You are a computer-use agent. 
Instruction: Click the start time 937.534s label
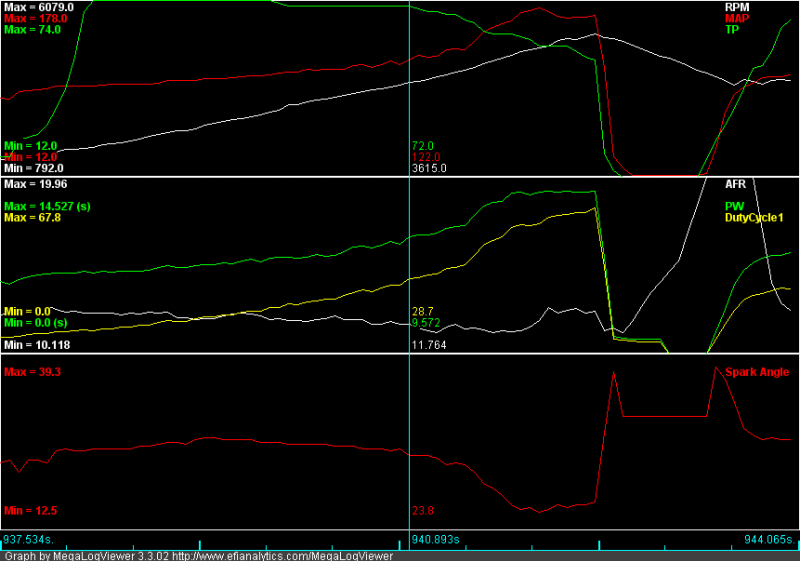coord(28,540)
